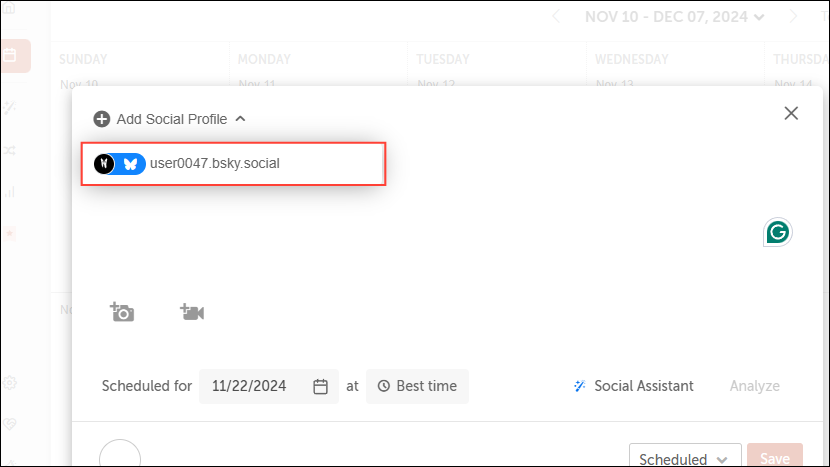Open the Grammarly extension icon
This screenshot has width=830, height=467.
(777, 232)
